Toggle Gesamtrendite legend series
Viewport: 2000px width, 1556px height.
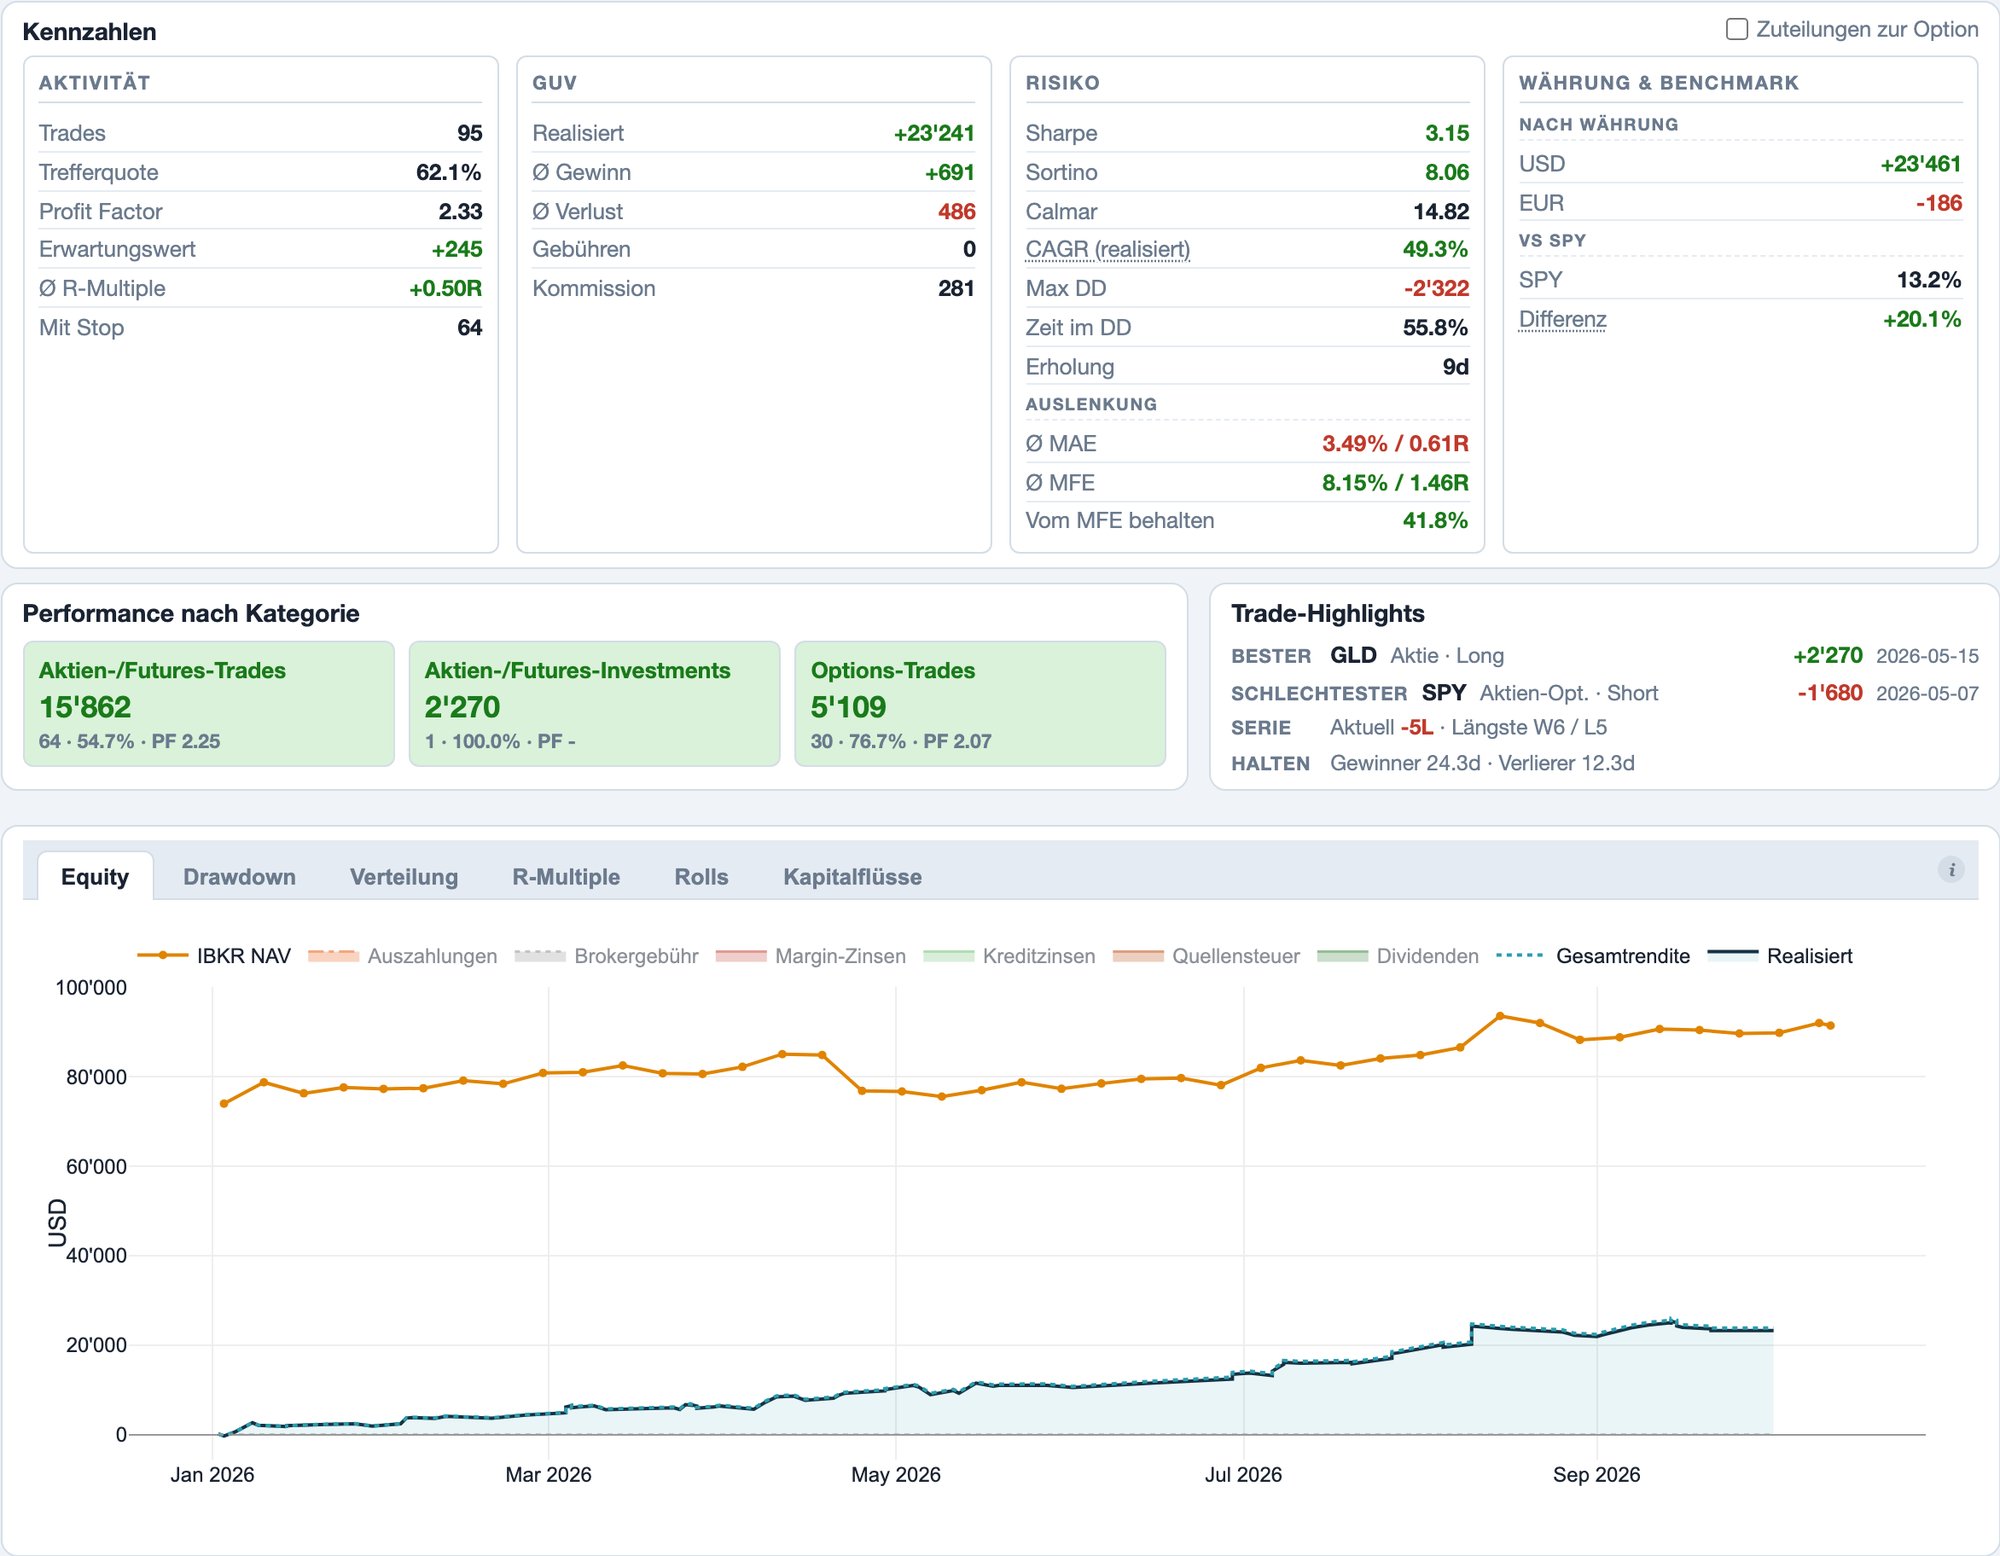tap(1593, 956)
